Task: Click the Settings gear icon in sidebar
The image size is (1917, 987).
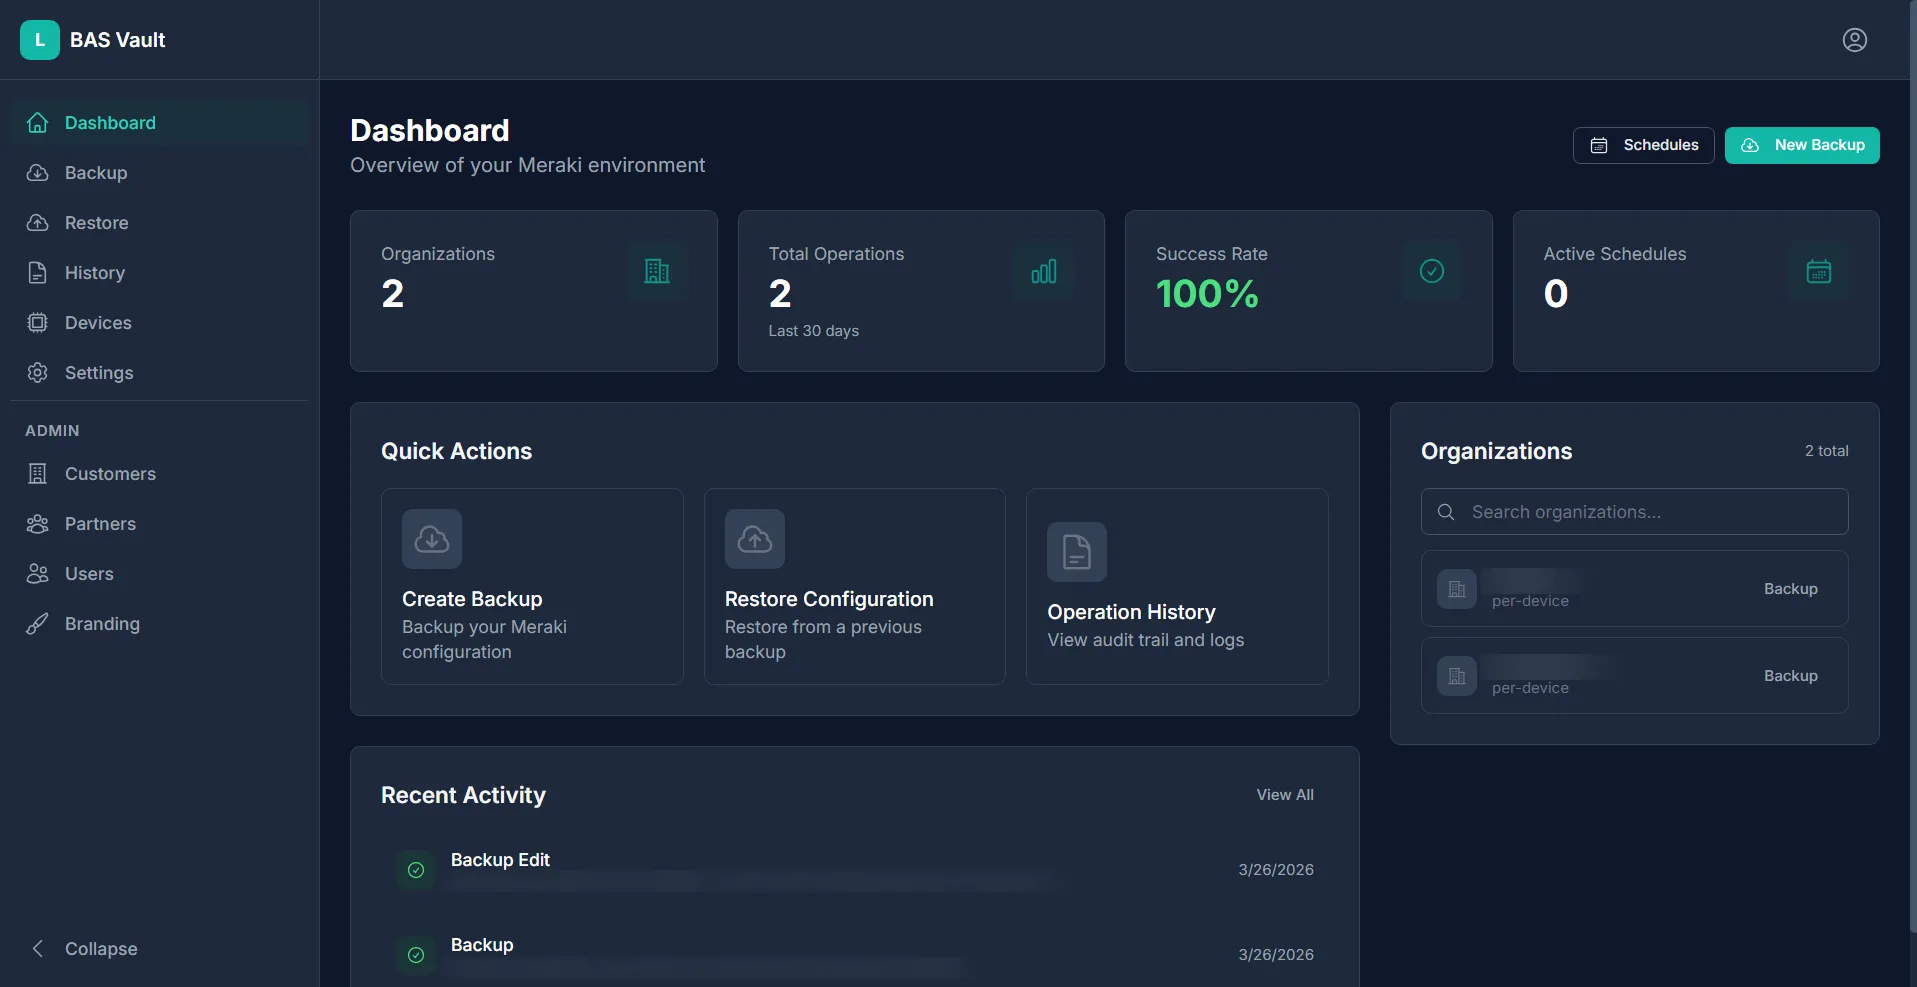Action: pos(38,373)
